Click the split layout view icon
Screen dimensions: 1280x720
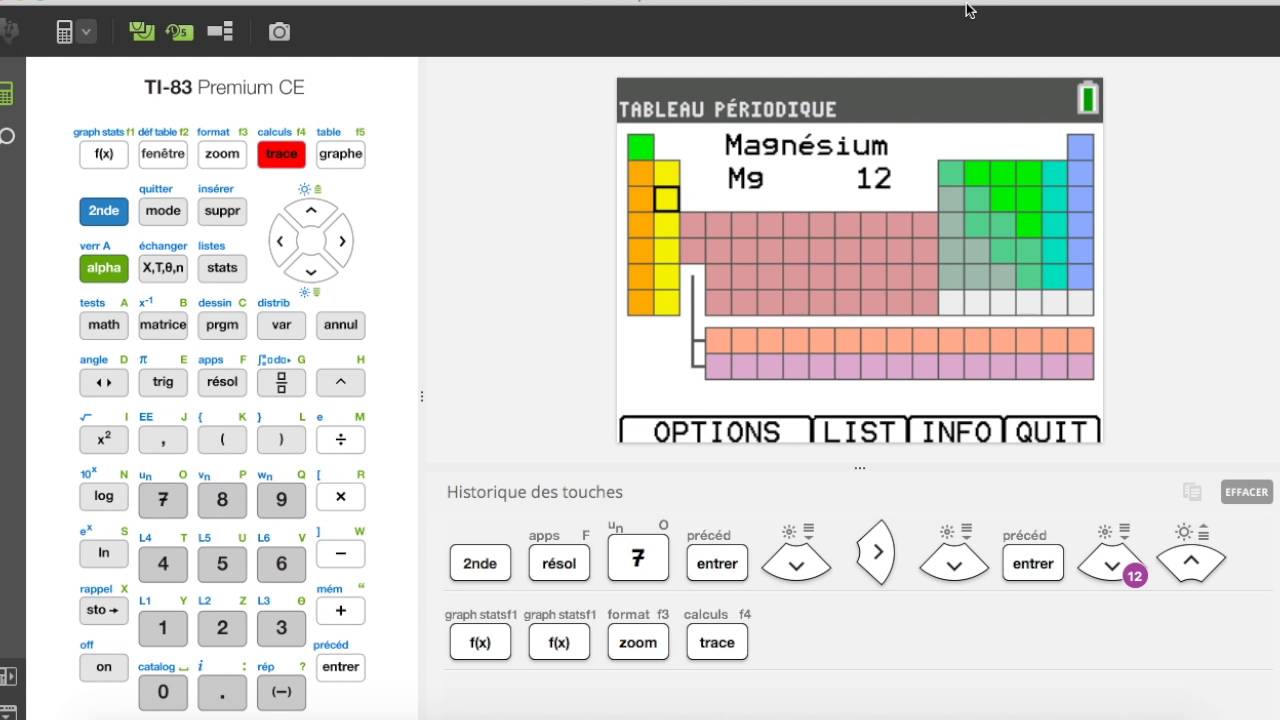220,32
